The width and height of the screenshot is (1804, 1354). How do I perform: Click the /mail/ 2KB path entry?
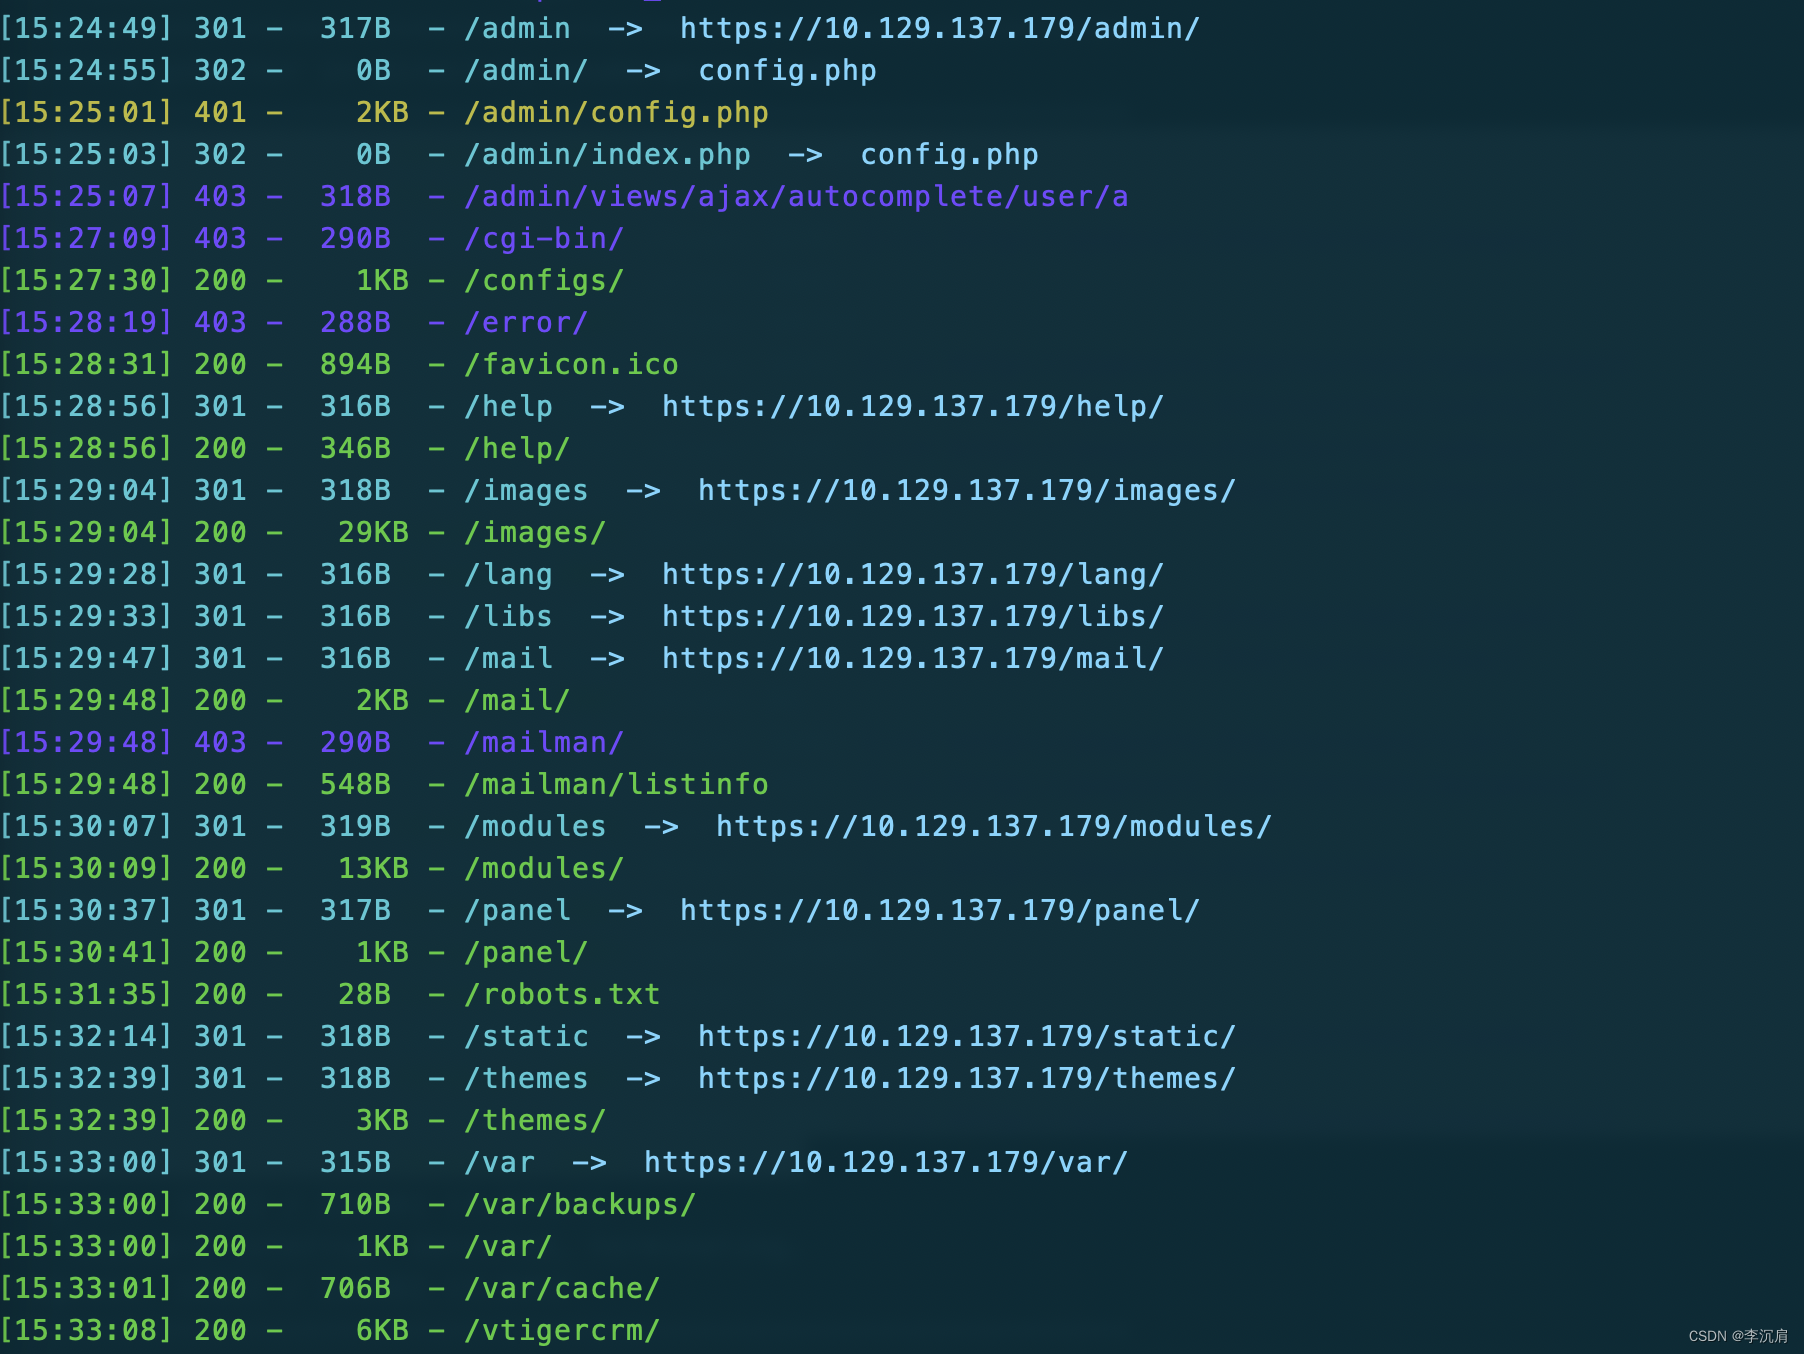coord(517,700)
